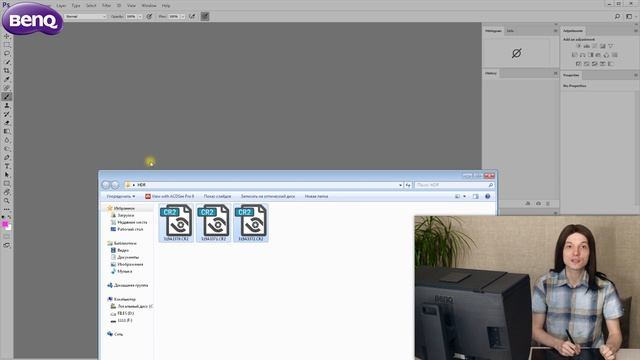Screen dimensions: 640x360
Task: Open the workspace switcher dropdown
Action: coord(631,16)
